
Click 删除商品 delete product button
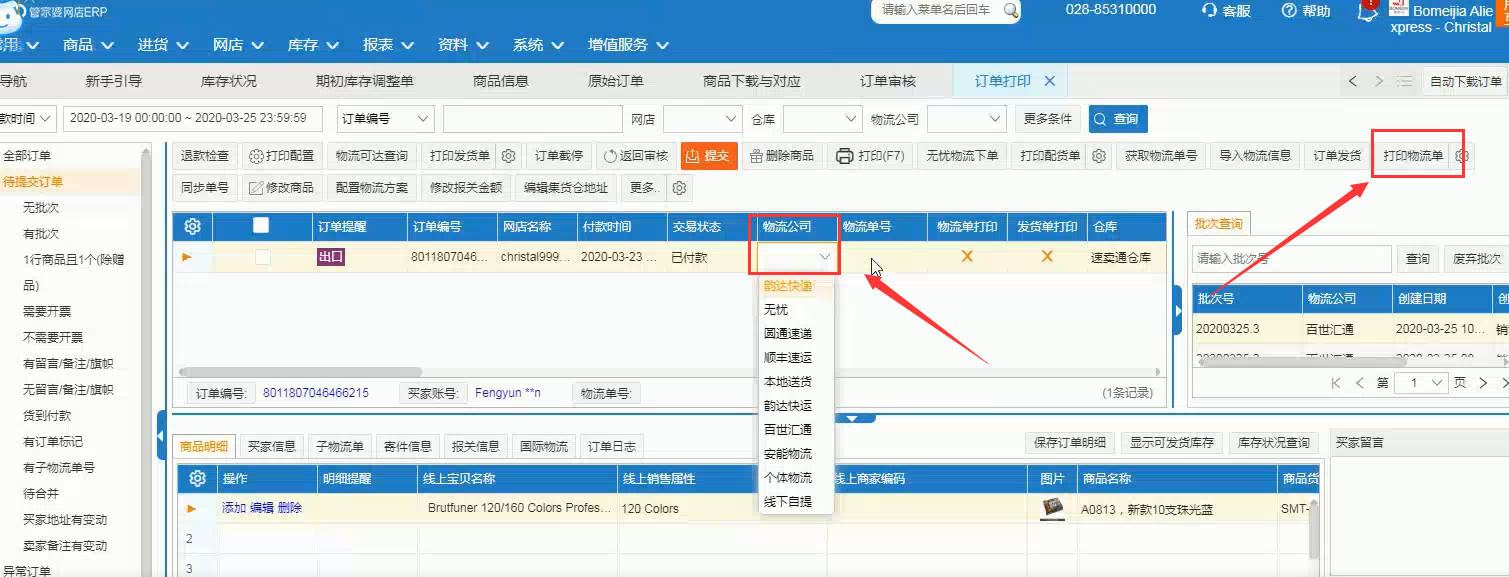(782, 156)
